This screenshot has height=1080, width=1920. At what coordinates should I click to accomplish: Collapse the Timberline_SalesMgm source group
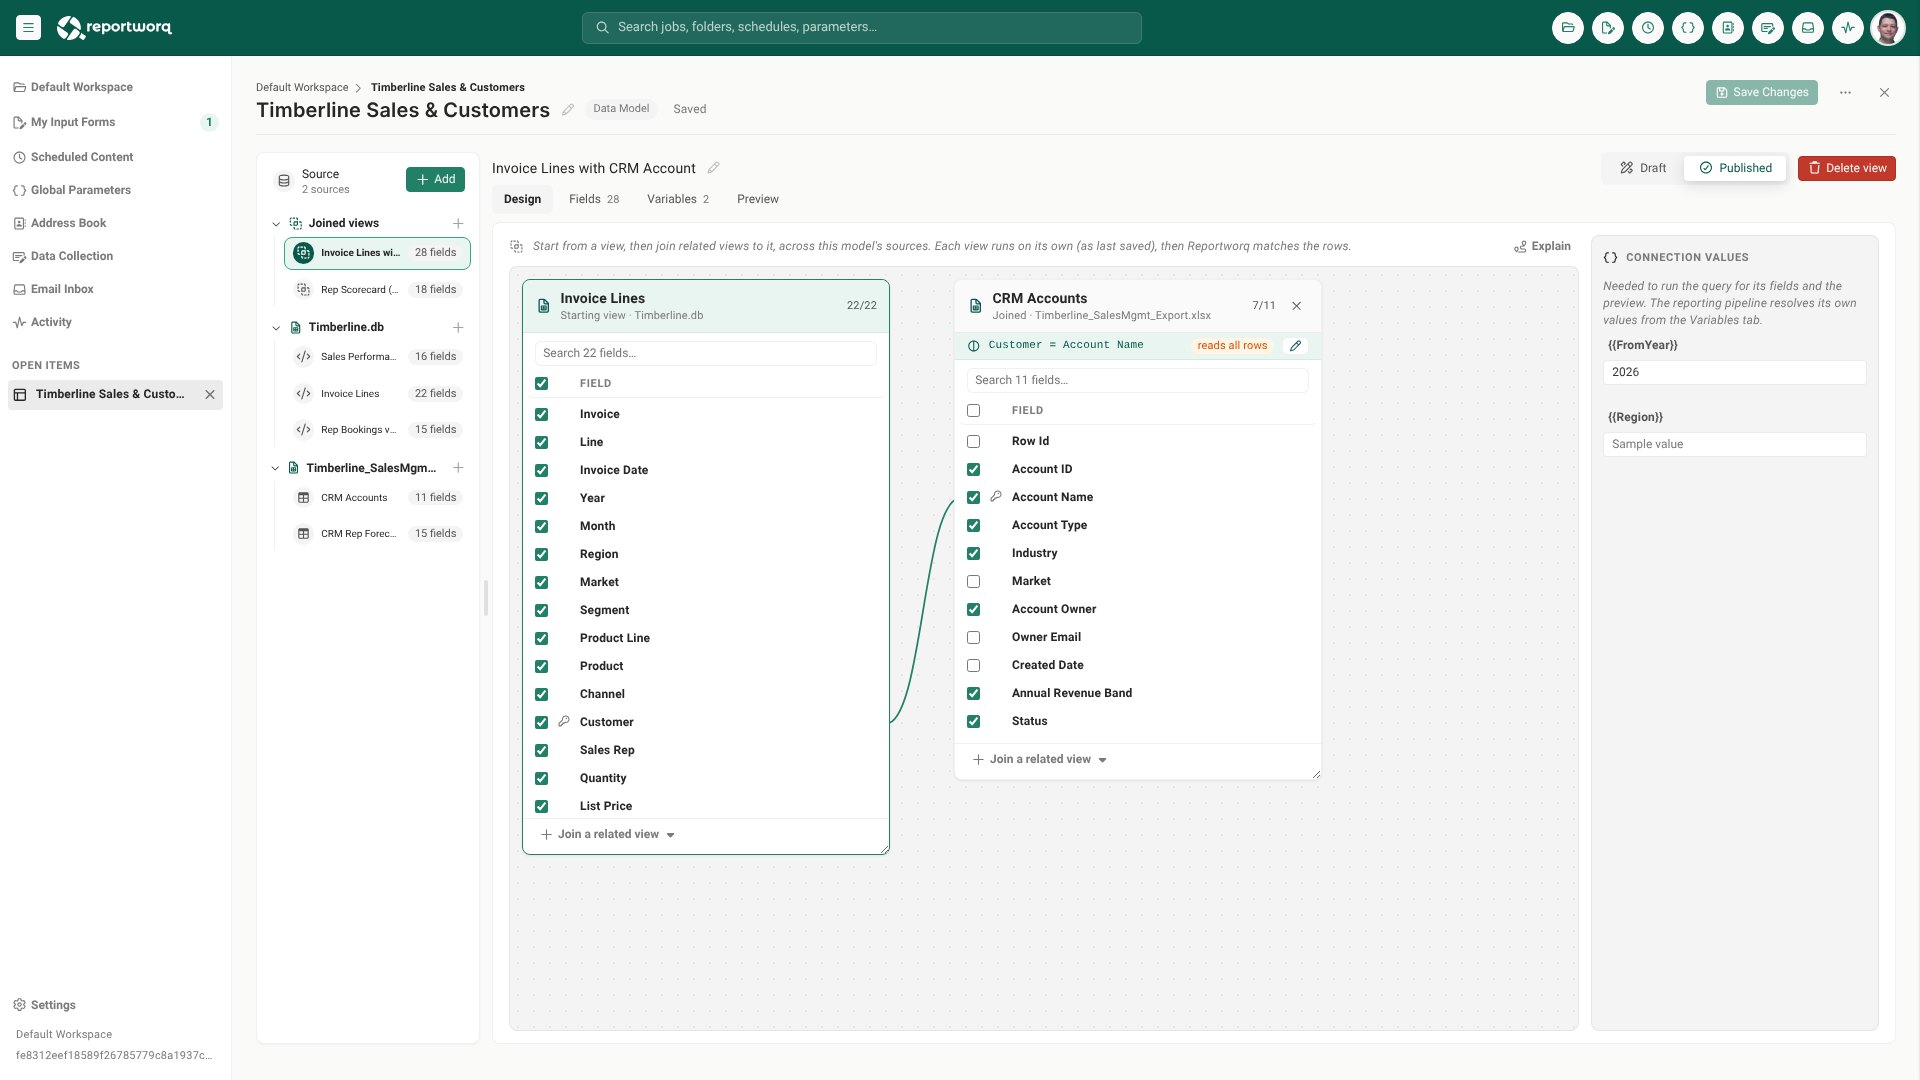point(276,468)
